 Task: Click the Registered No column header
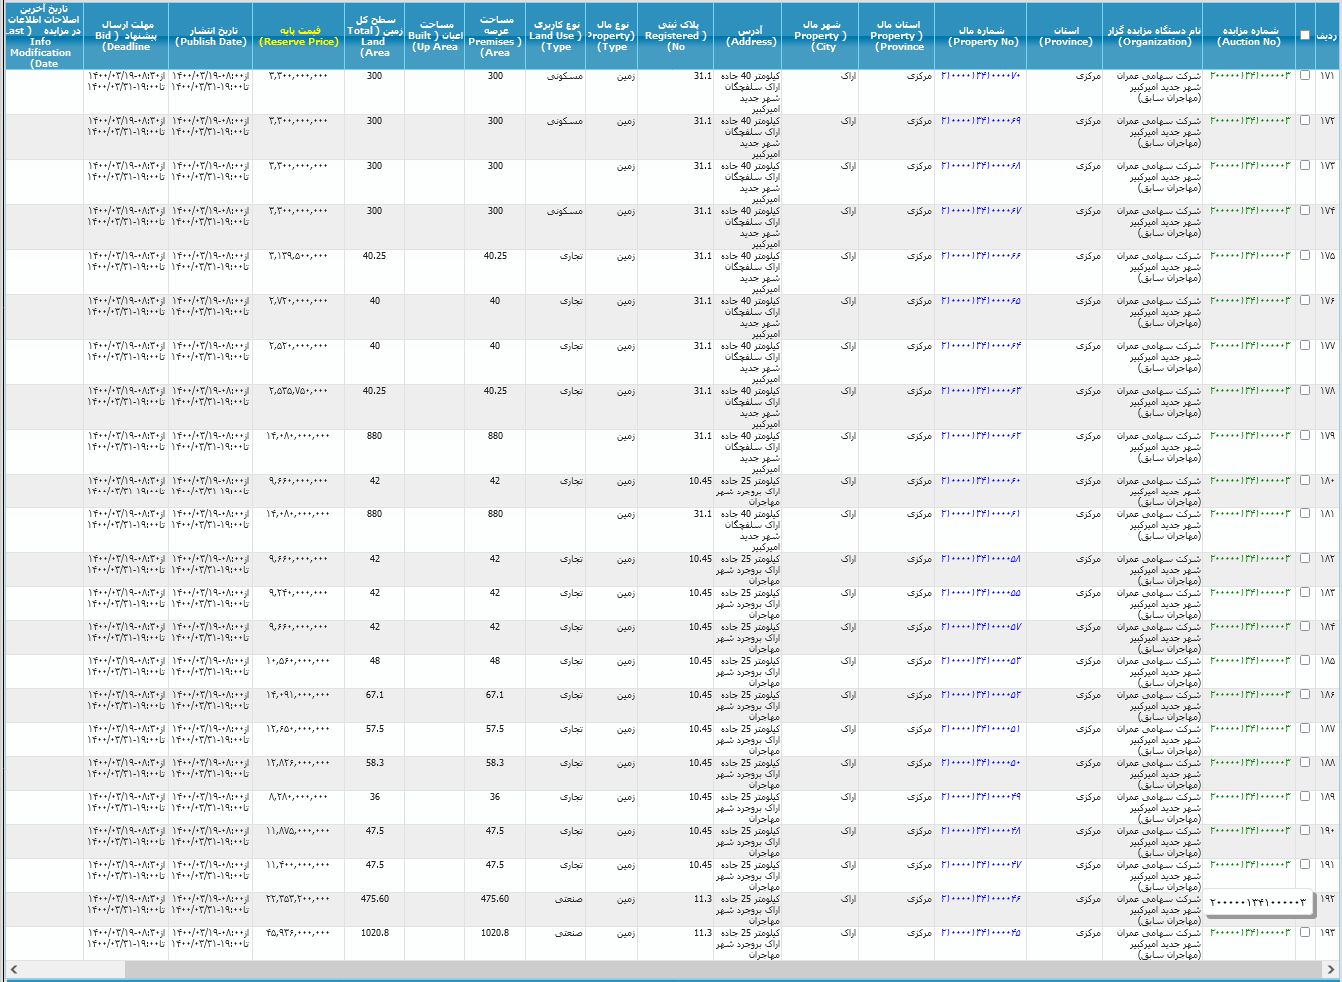[676, 36]
